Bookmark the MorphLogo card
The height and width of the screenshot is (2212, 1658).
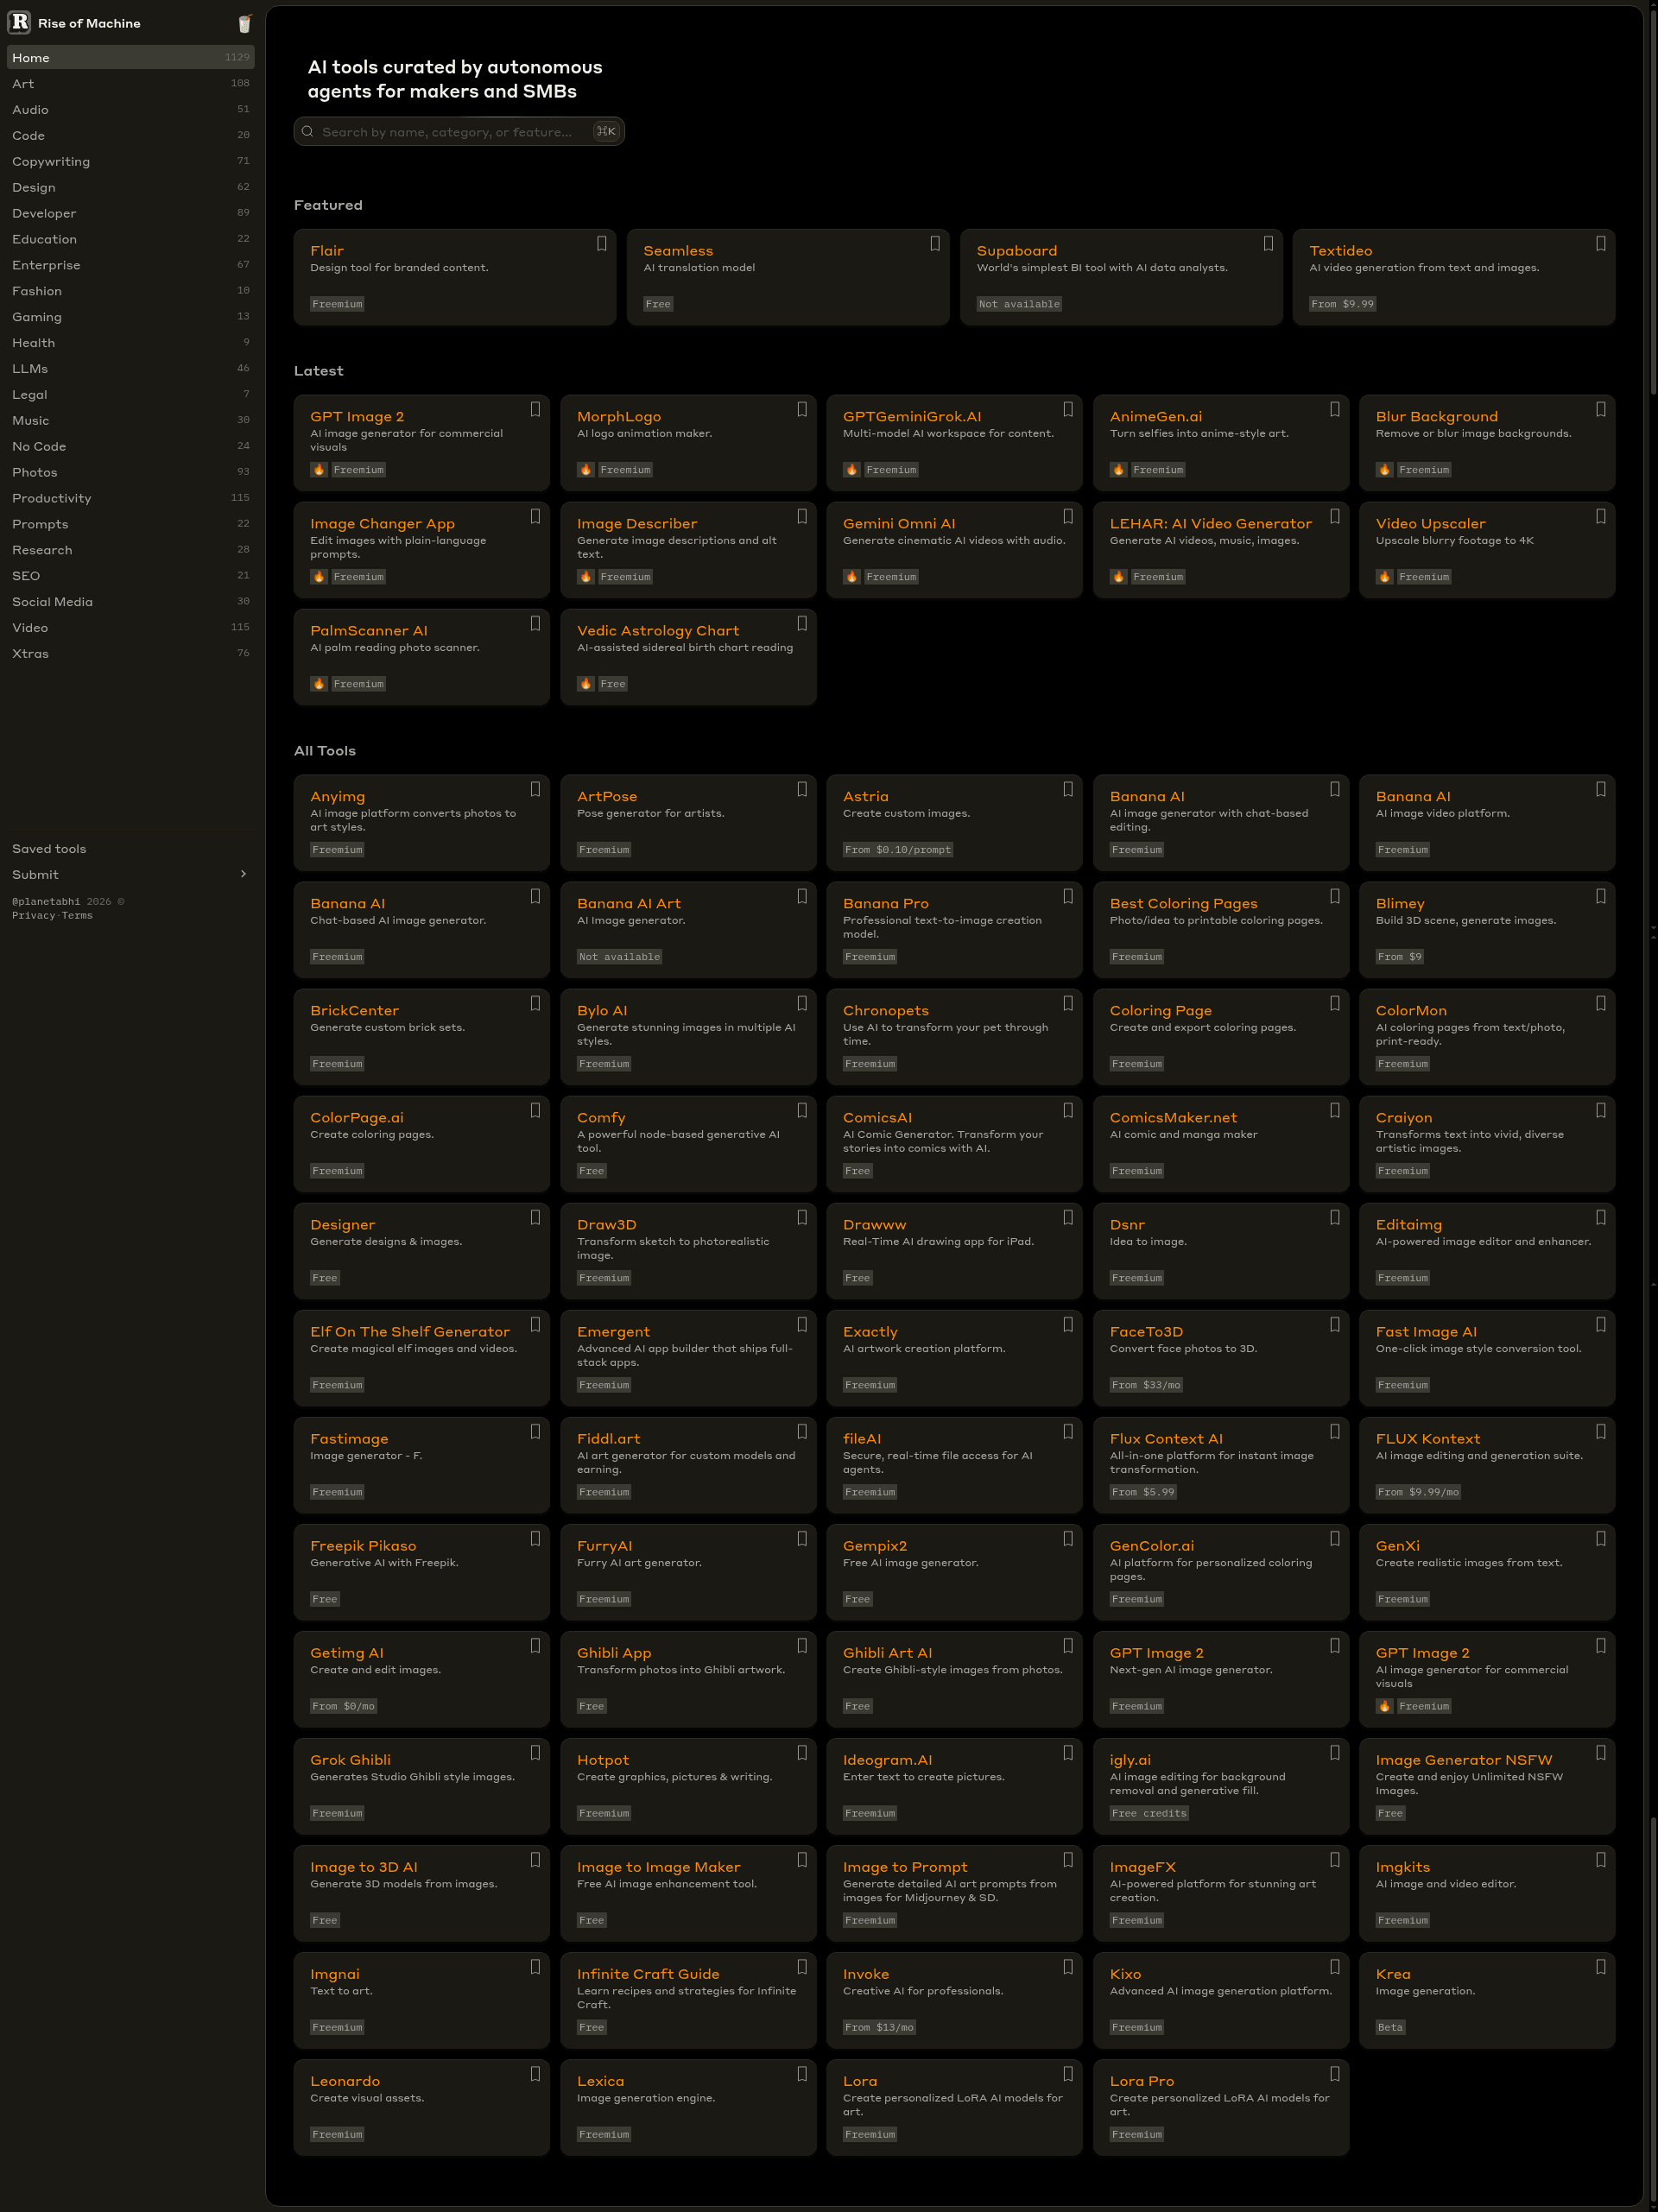pyautogui.click(x=802, y=409)
